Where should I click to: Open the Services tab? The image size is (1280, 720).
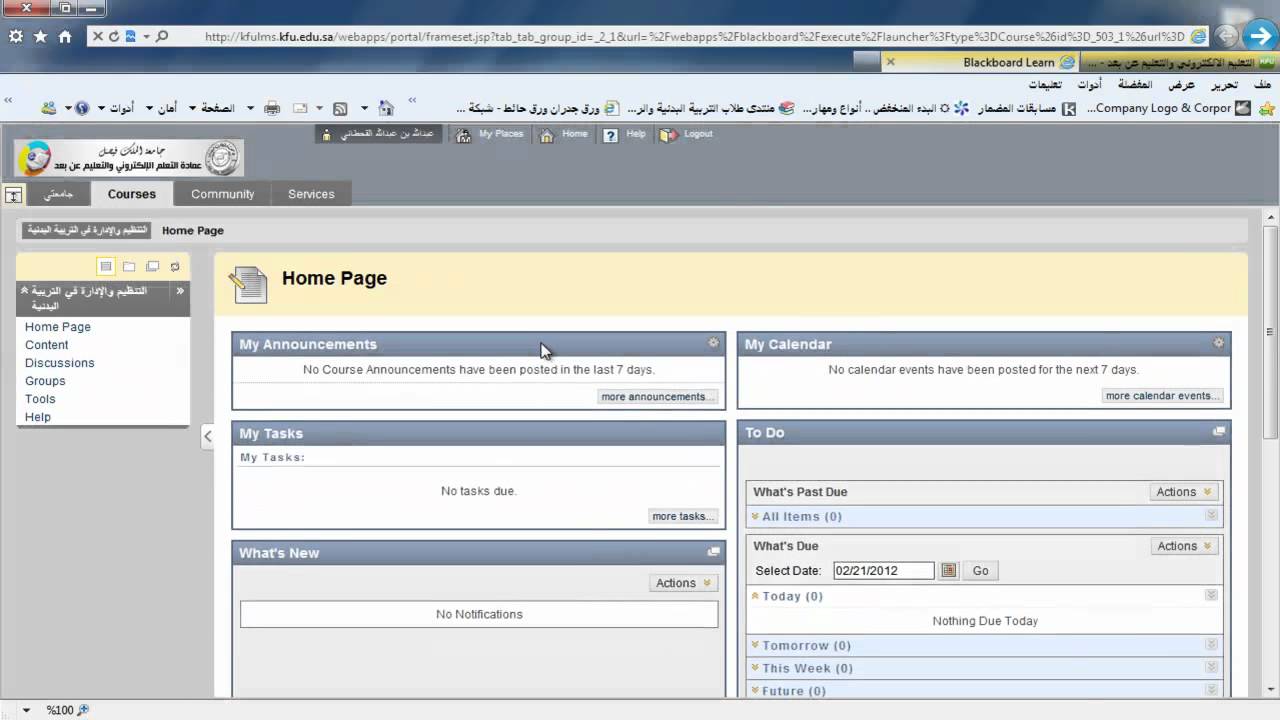(x=311, y=194)
